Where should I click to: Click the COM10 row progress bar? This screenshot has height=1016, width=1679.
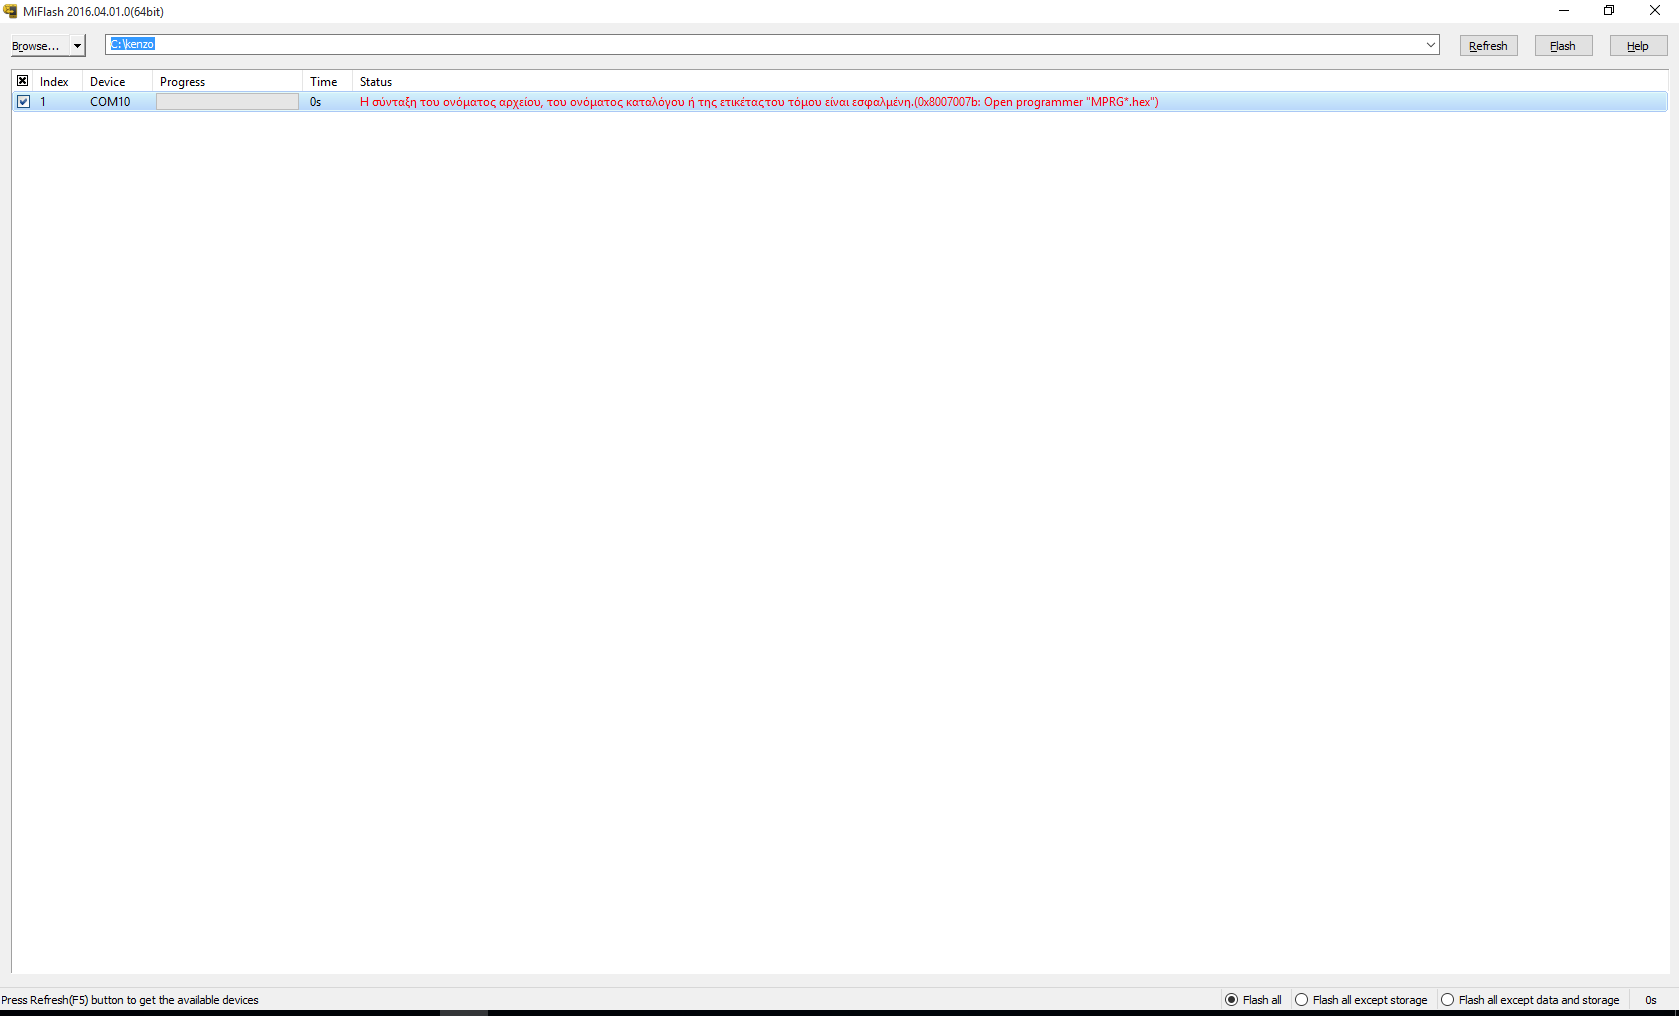227,102
